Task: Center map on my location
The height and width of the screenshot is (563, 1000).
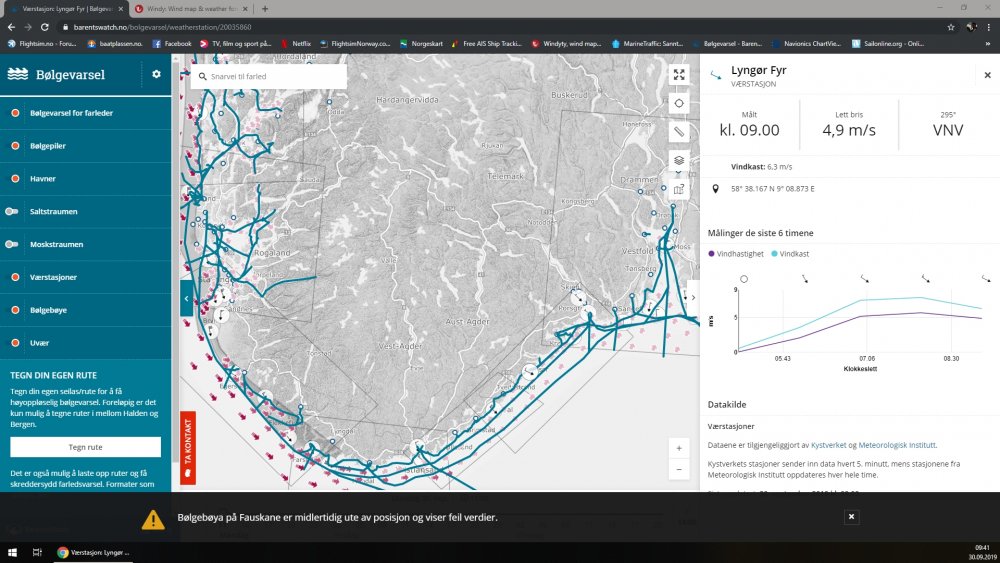Action: click(x=679, y=103)
